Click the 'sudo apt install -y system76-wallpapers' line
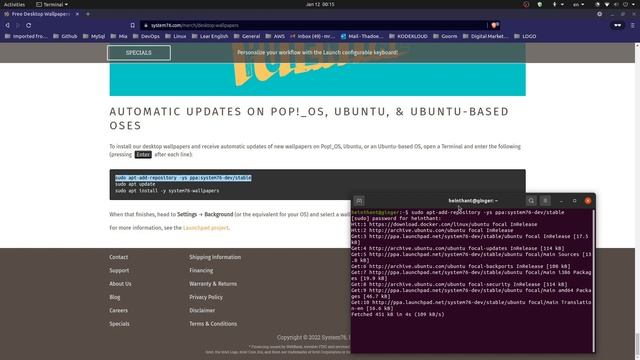 tap(167, 191)
